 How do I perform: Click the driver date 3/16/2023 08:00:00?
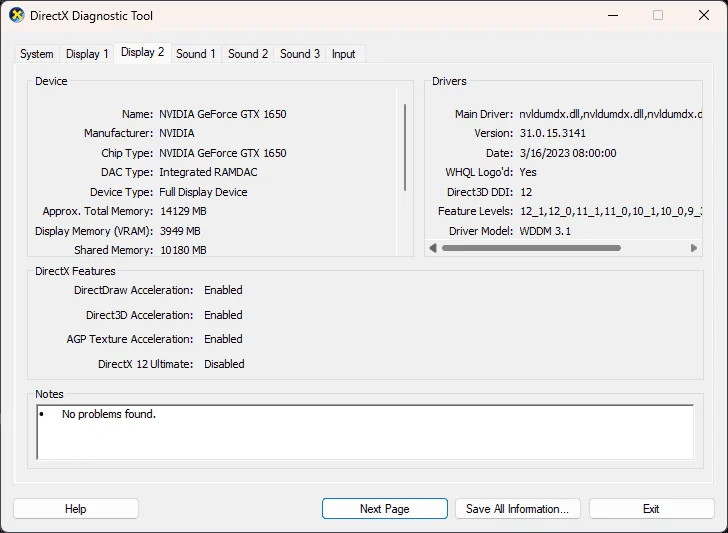pyautogui.click(x=568, y=153)
